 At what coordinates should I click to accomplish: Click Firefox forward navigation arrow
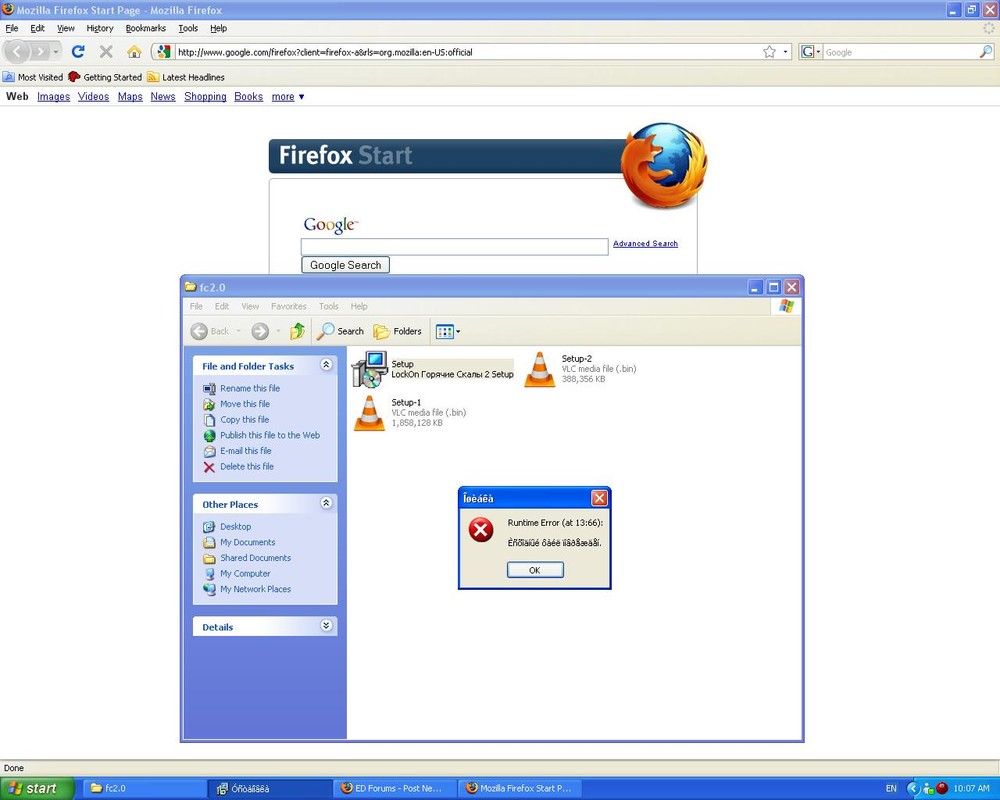(x=40, y=52)
